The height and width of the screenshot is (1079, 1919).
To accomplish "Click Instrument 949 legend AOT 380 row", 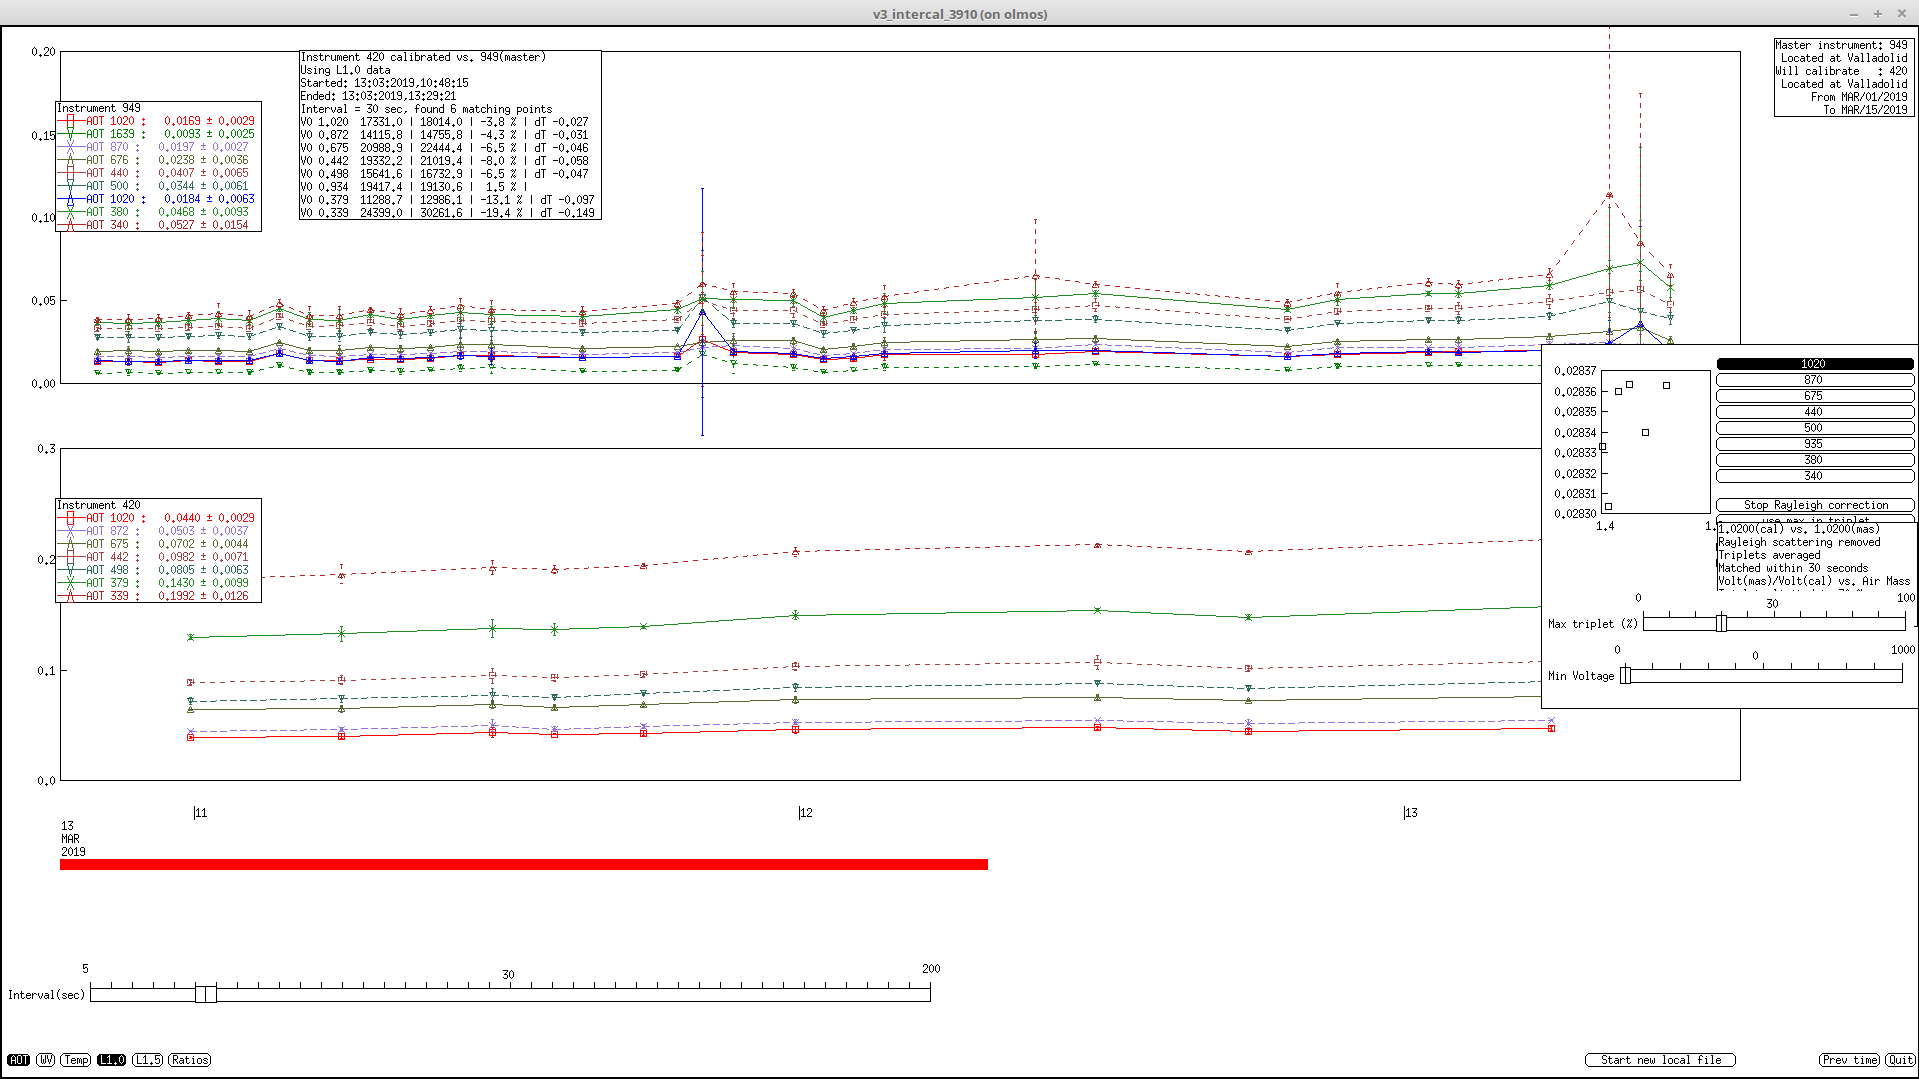I will point(158,212).
